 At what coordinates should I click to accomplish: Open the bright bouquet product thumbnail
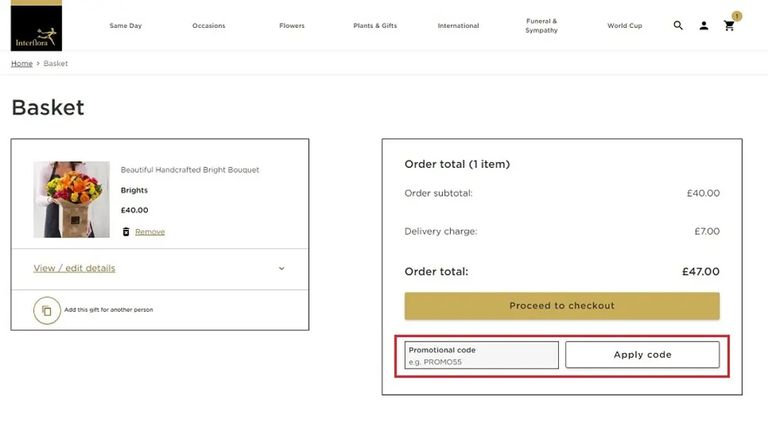click(x=71, y=199)
